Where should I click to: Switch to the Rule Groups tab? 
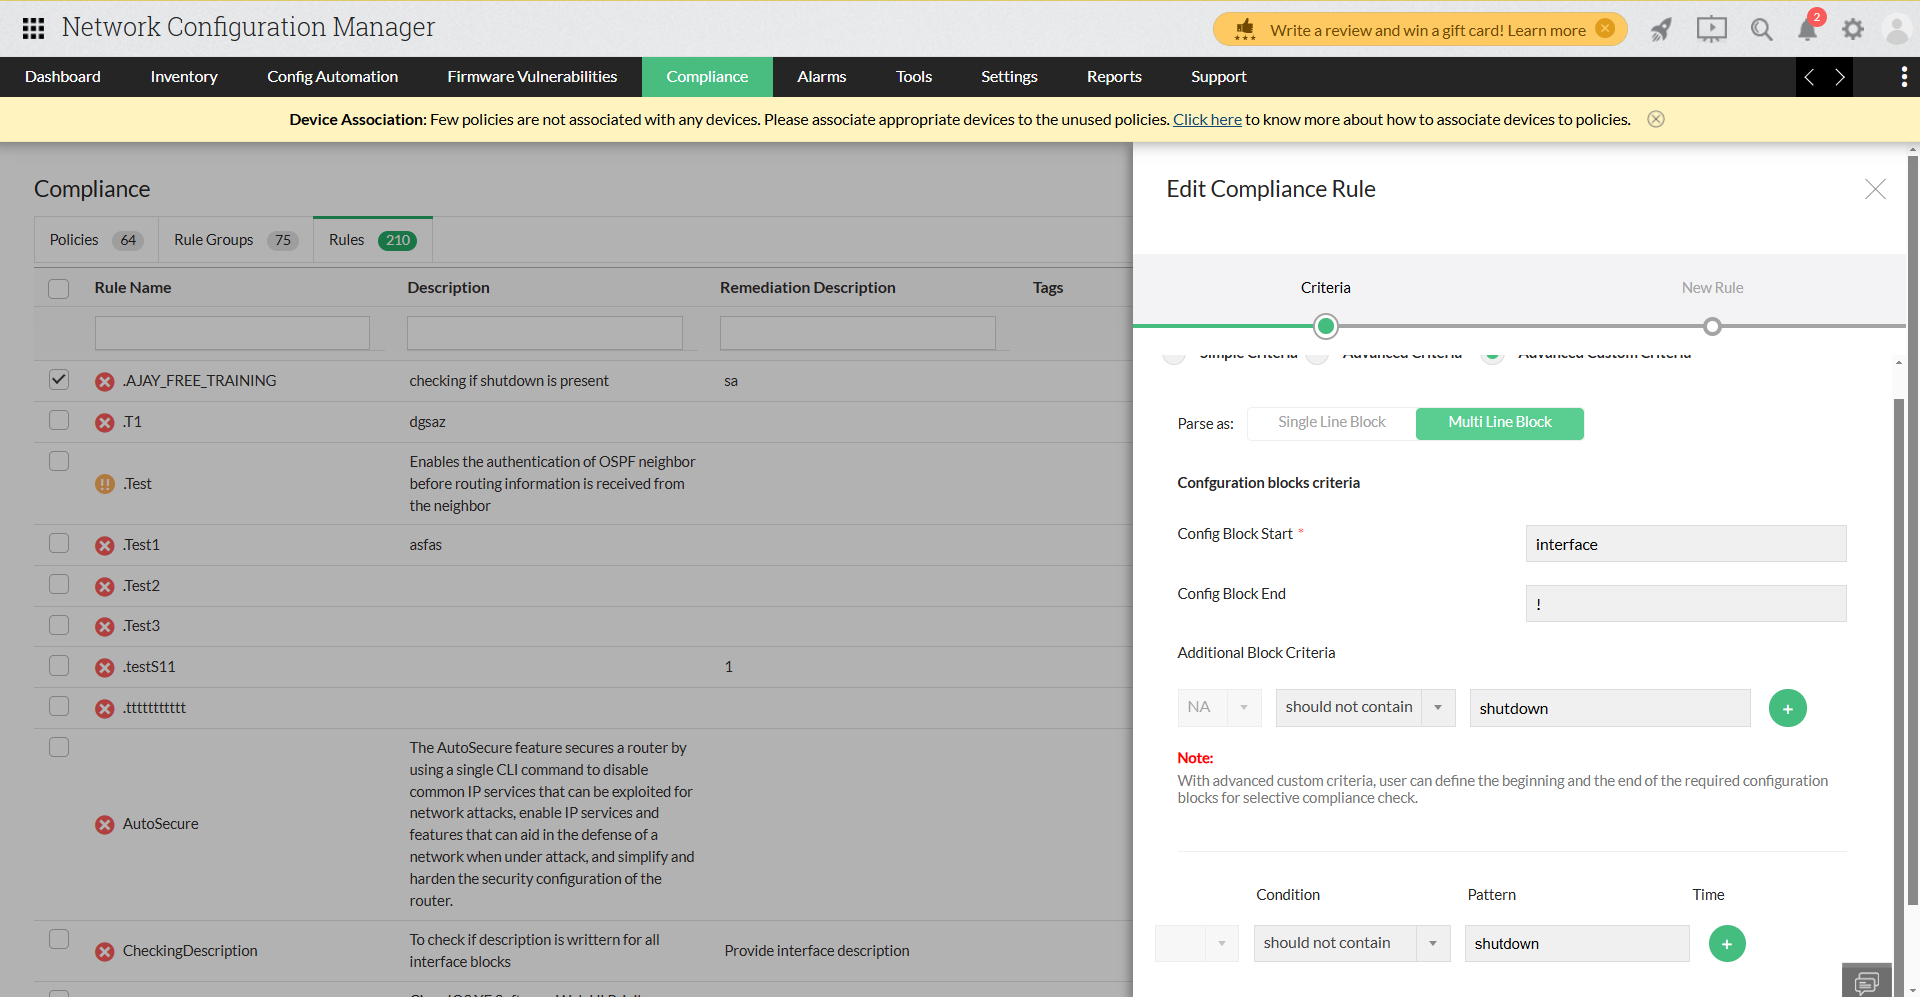tap(234, 239)
